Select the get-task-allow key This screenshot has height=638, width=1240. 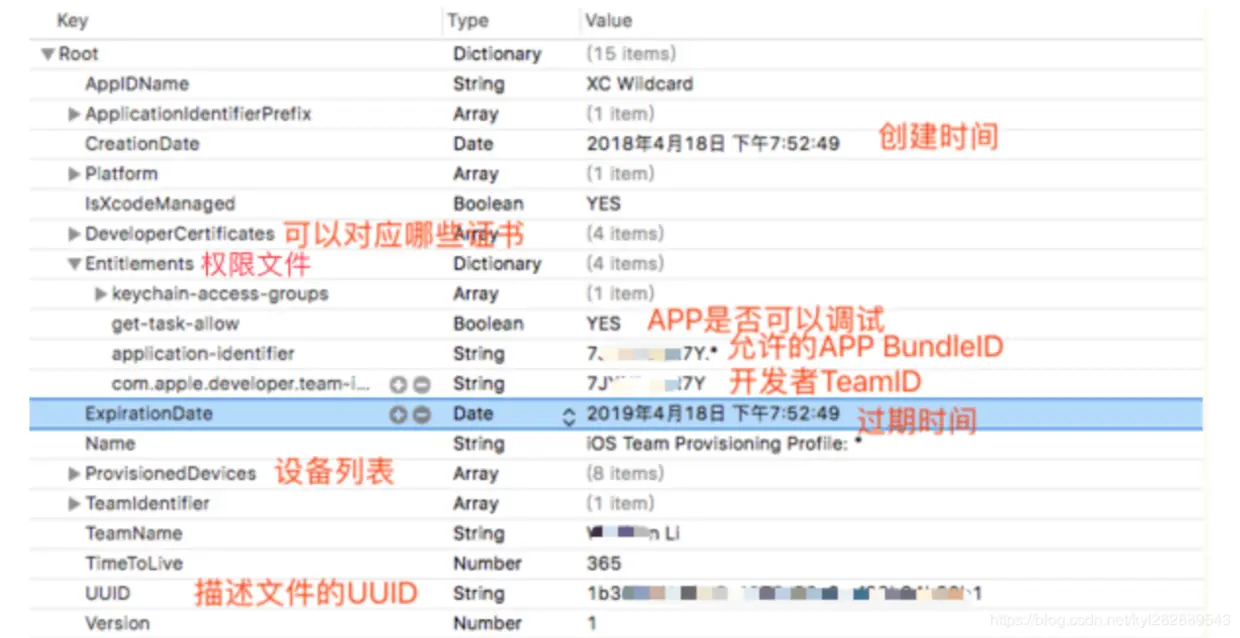point(175,324)
